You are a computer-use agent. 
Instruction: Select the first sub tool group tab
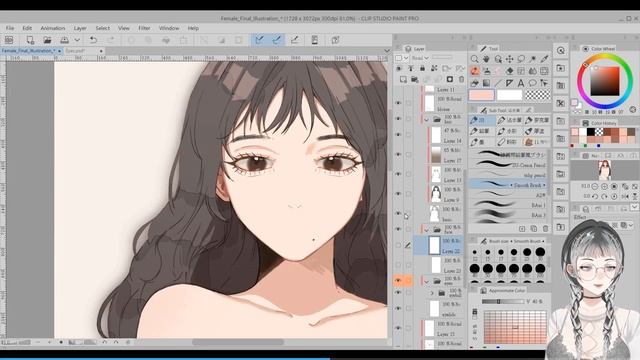(x=482, y=120)
